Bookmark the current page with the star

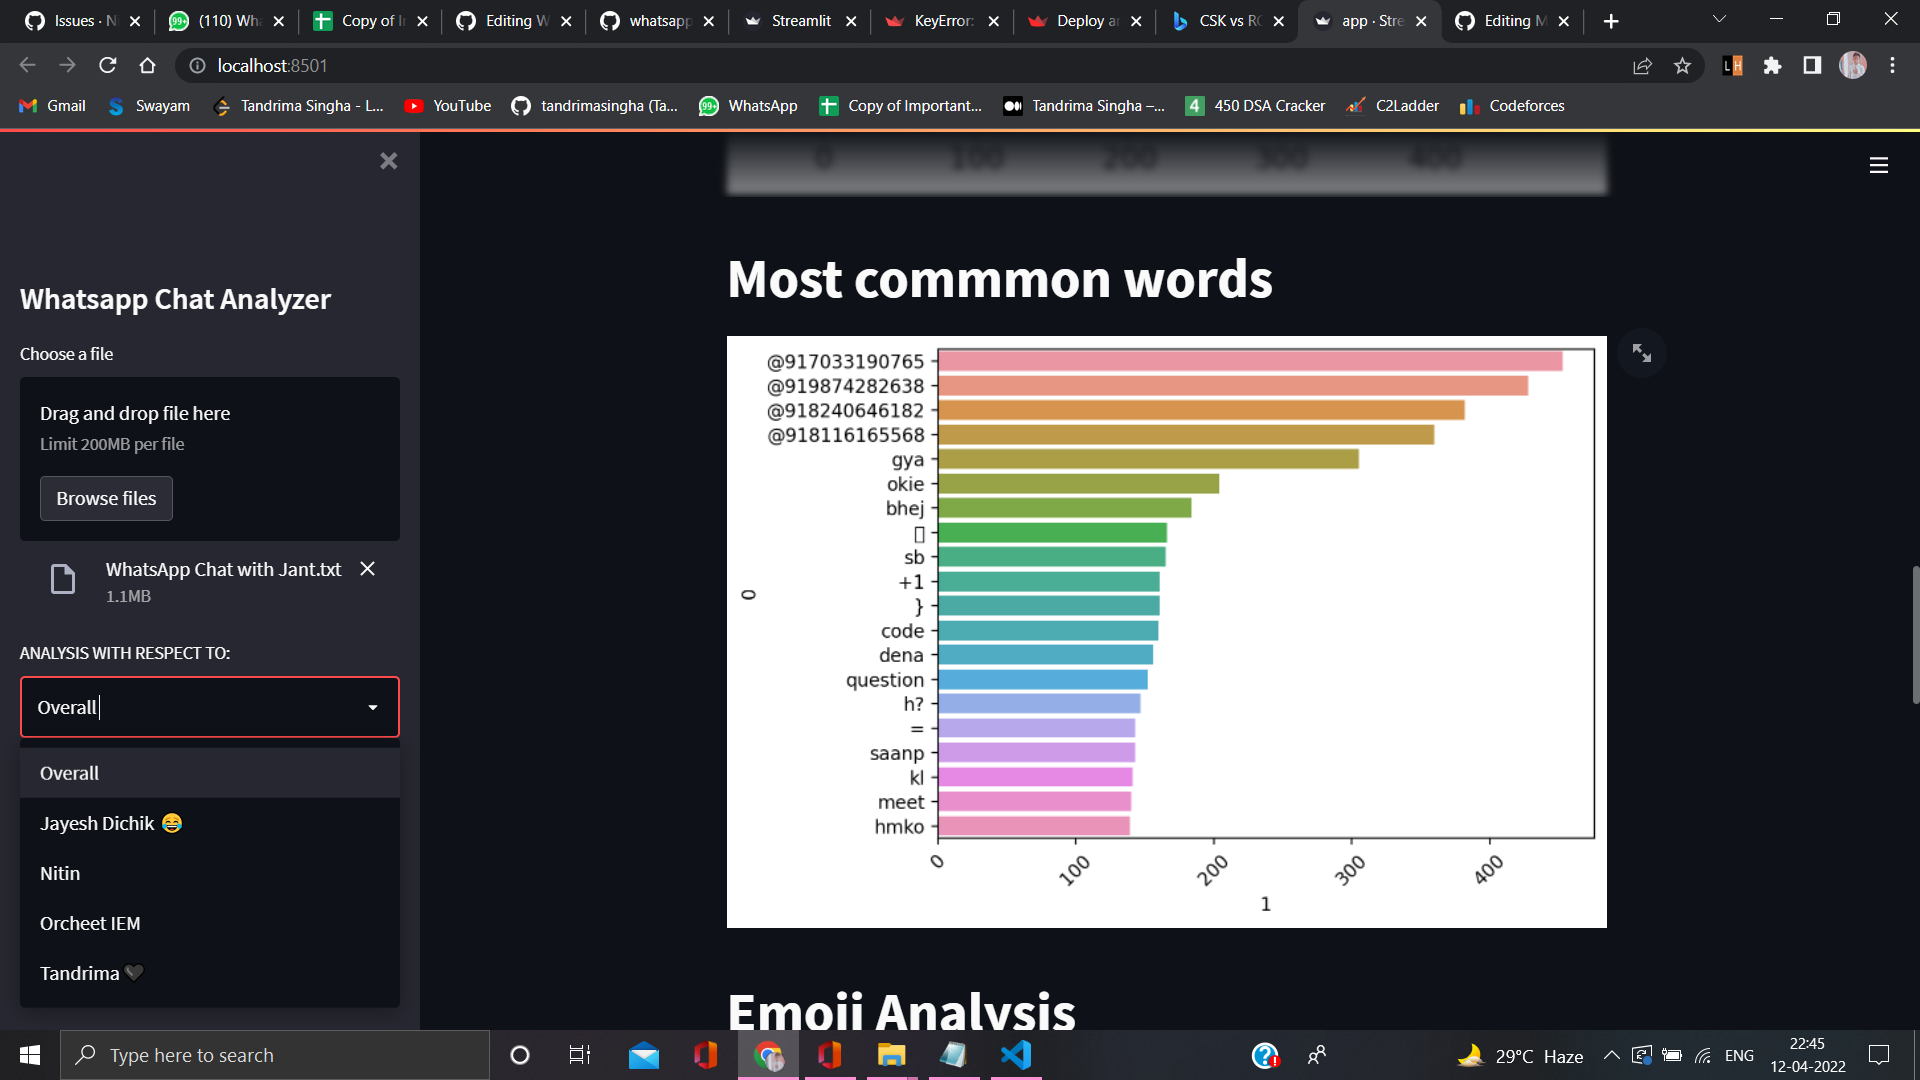tap(1683, 66)
